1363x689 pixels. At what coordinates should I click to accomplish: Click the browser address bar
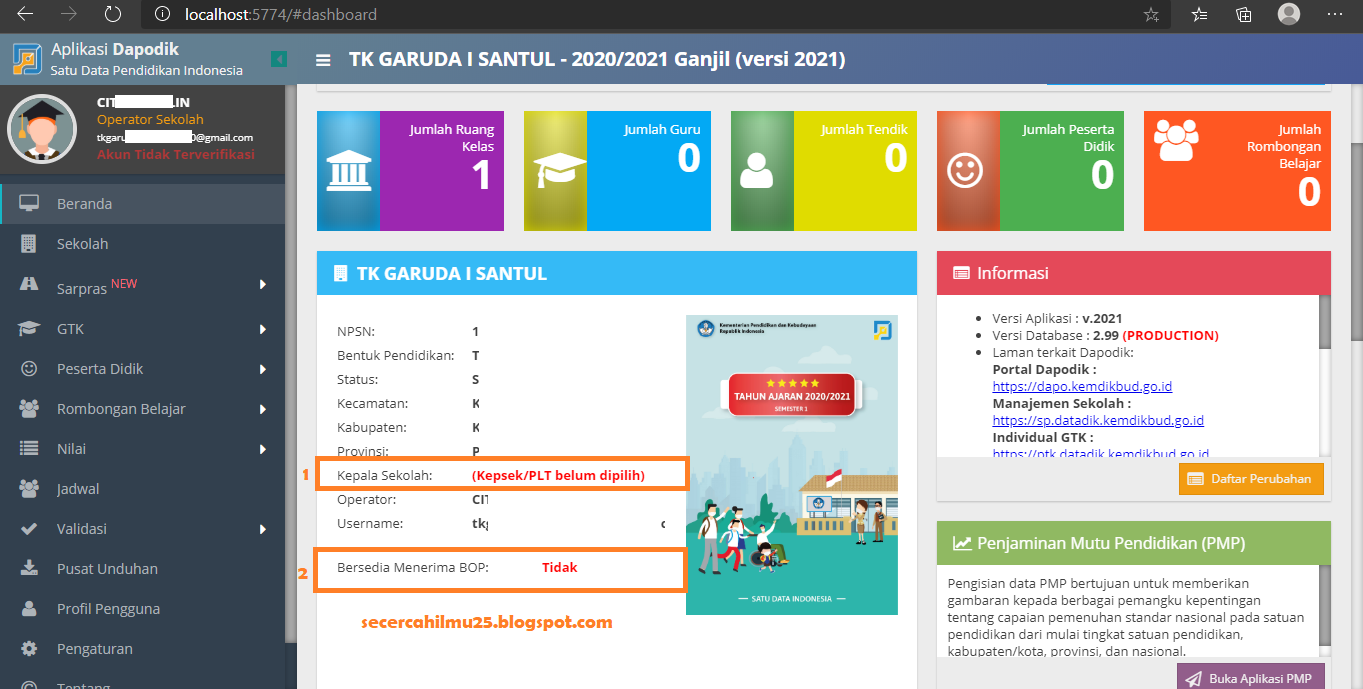(x=280, y=14)
